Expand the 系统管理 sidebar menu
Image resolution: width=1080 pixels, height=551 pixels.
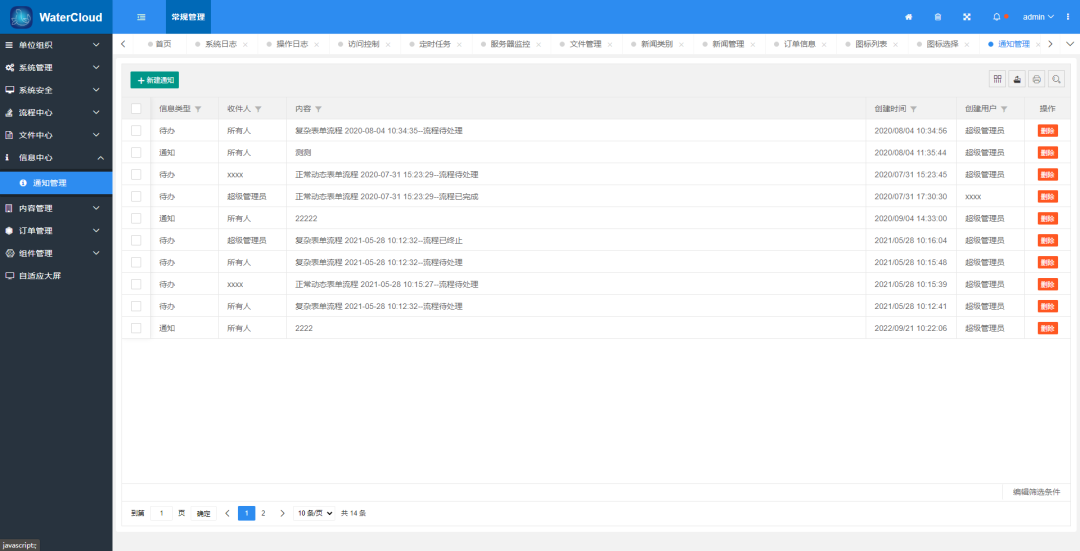[x=56, y=67]
